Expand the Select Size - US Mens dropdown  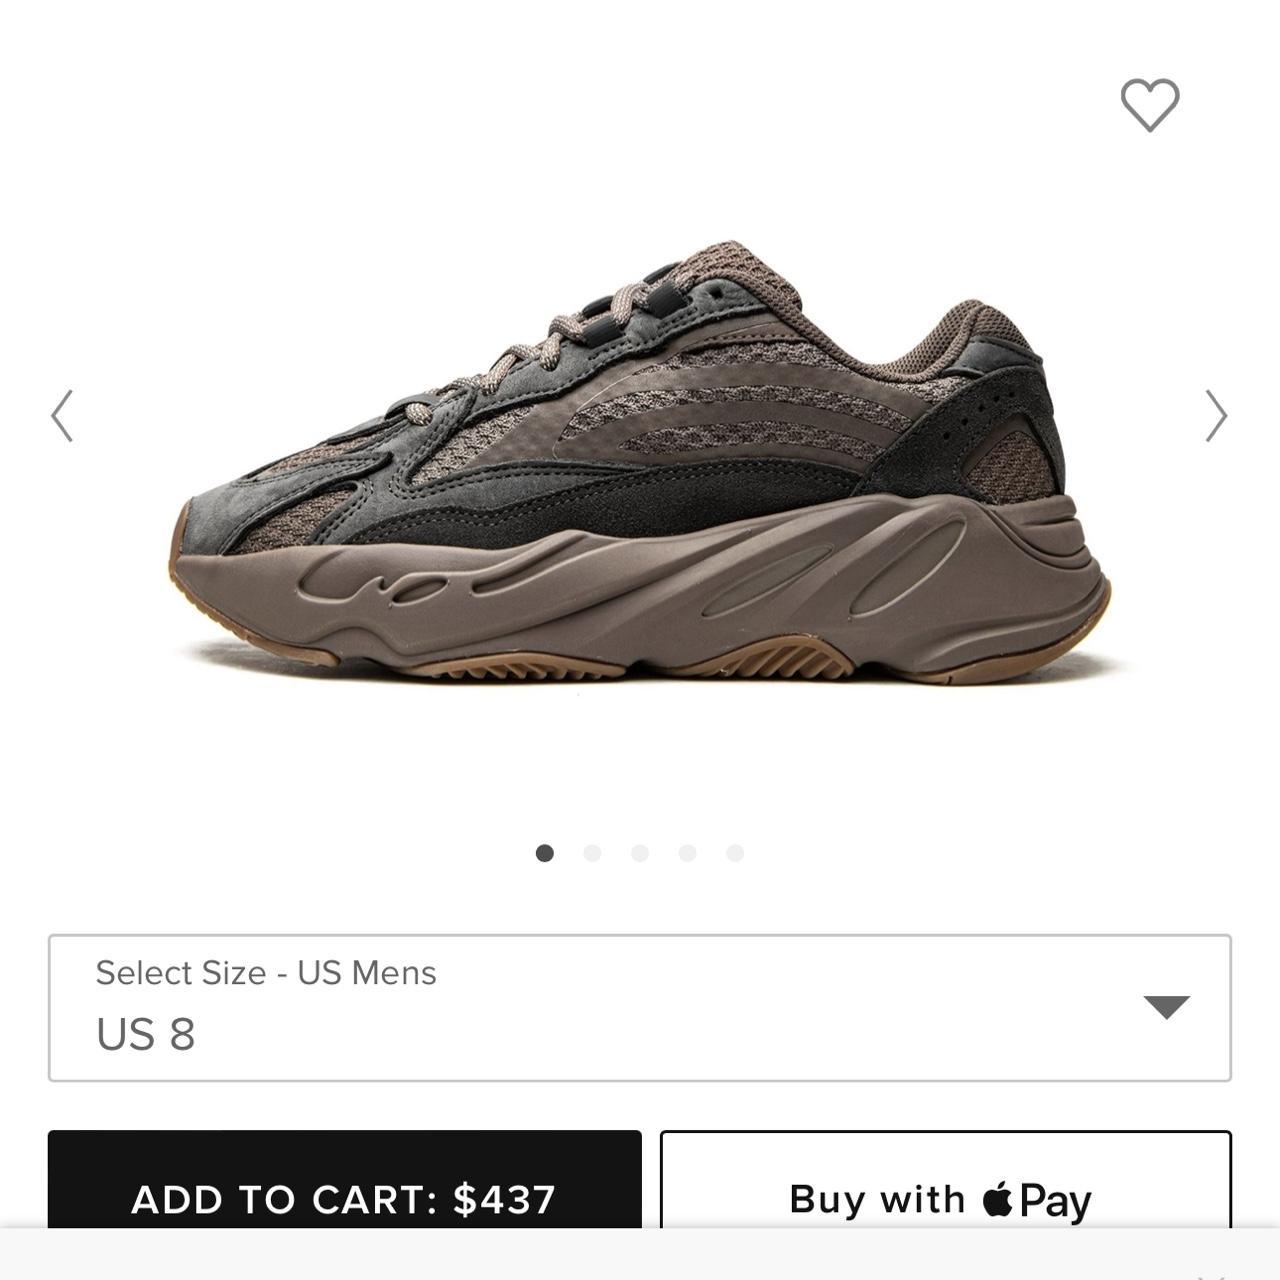point(640,1008)
